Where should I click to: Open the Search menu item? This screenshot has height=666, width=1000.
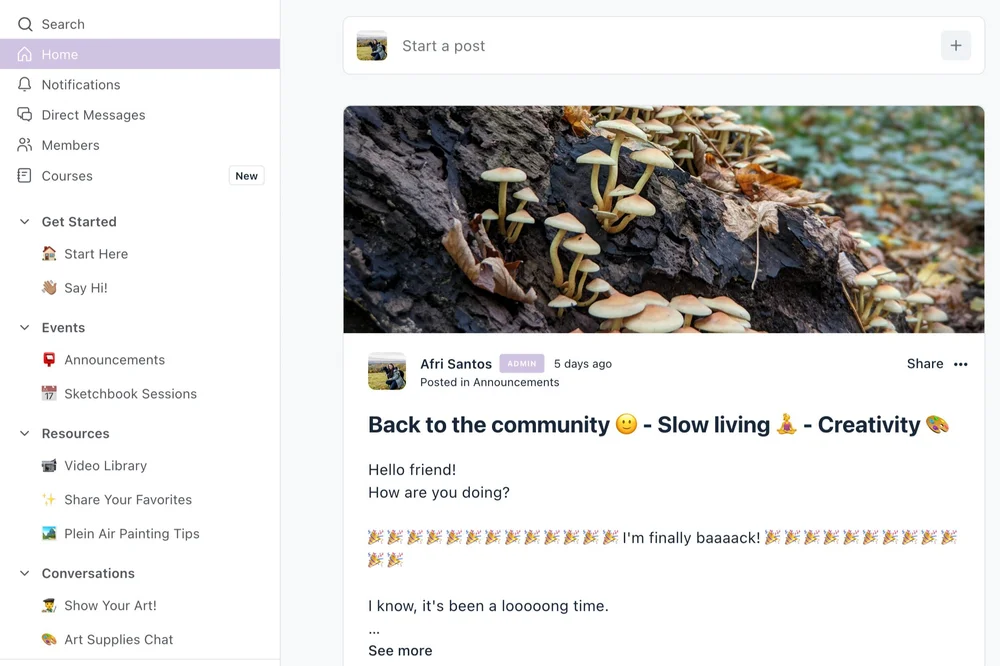click(x=140, y=24)
